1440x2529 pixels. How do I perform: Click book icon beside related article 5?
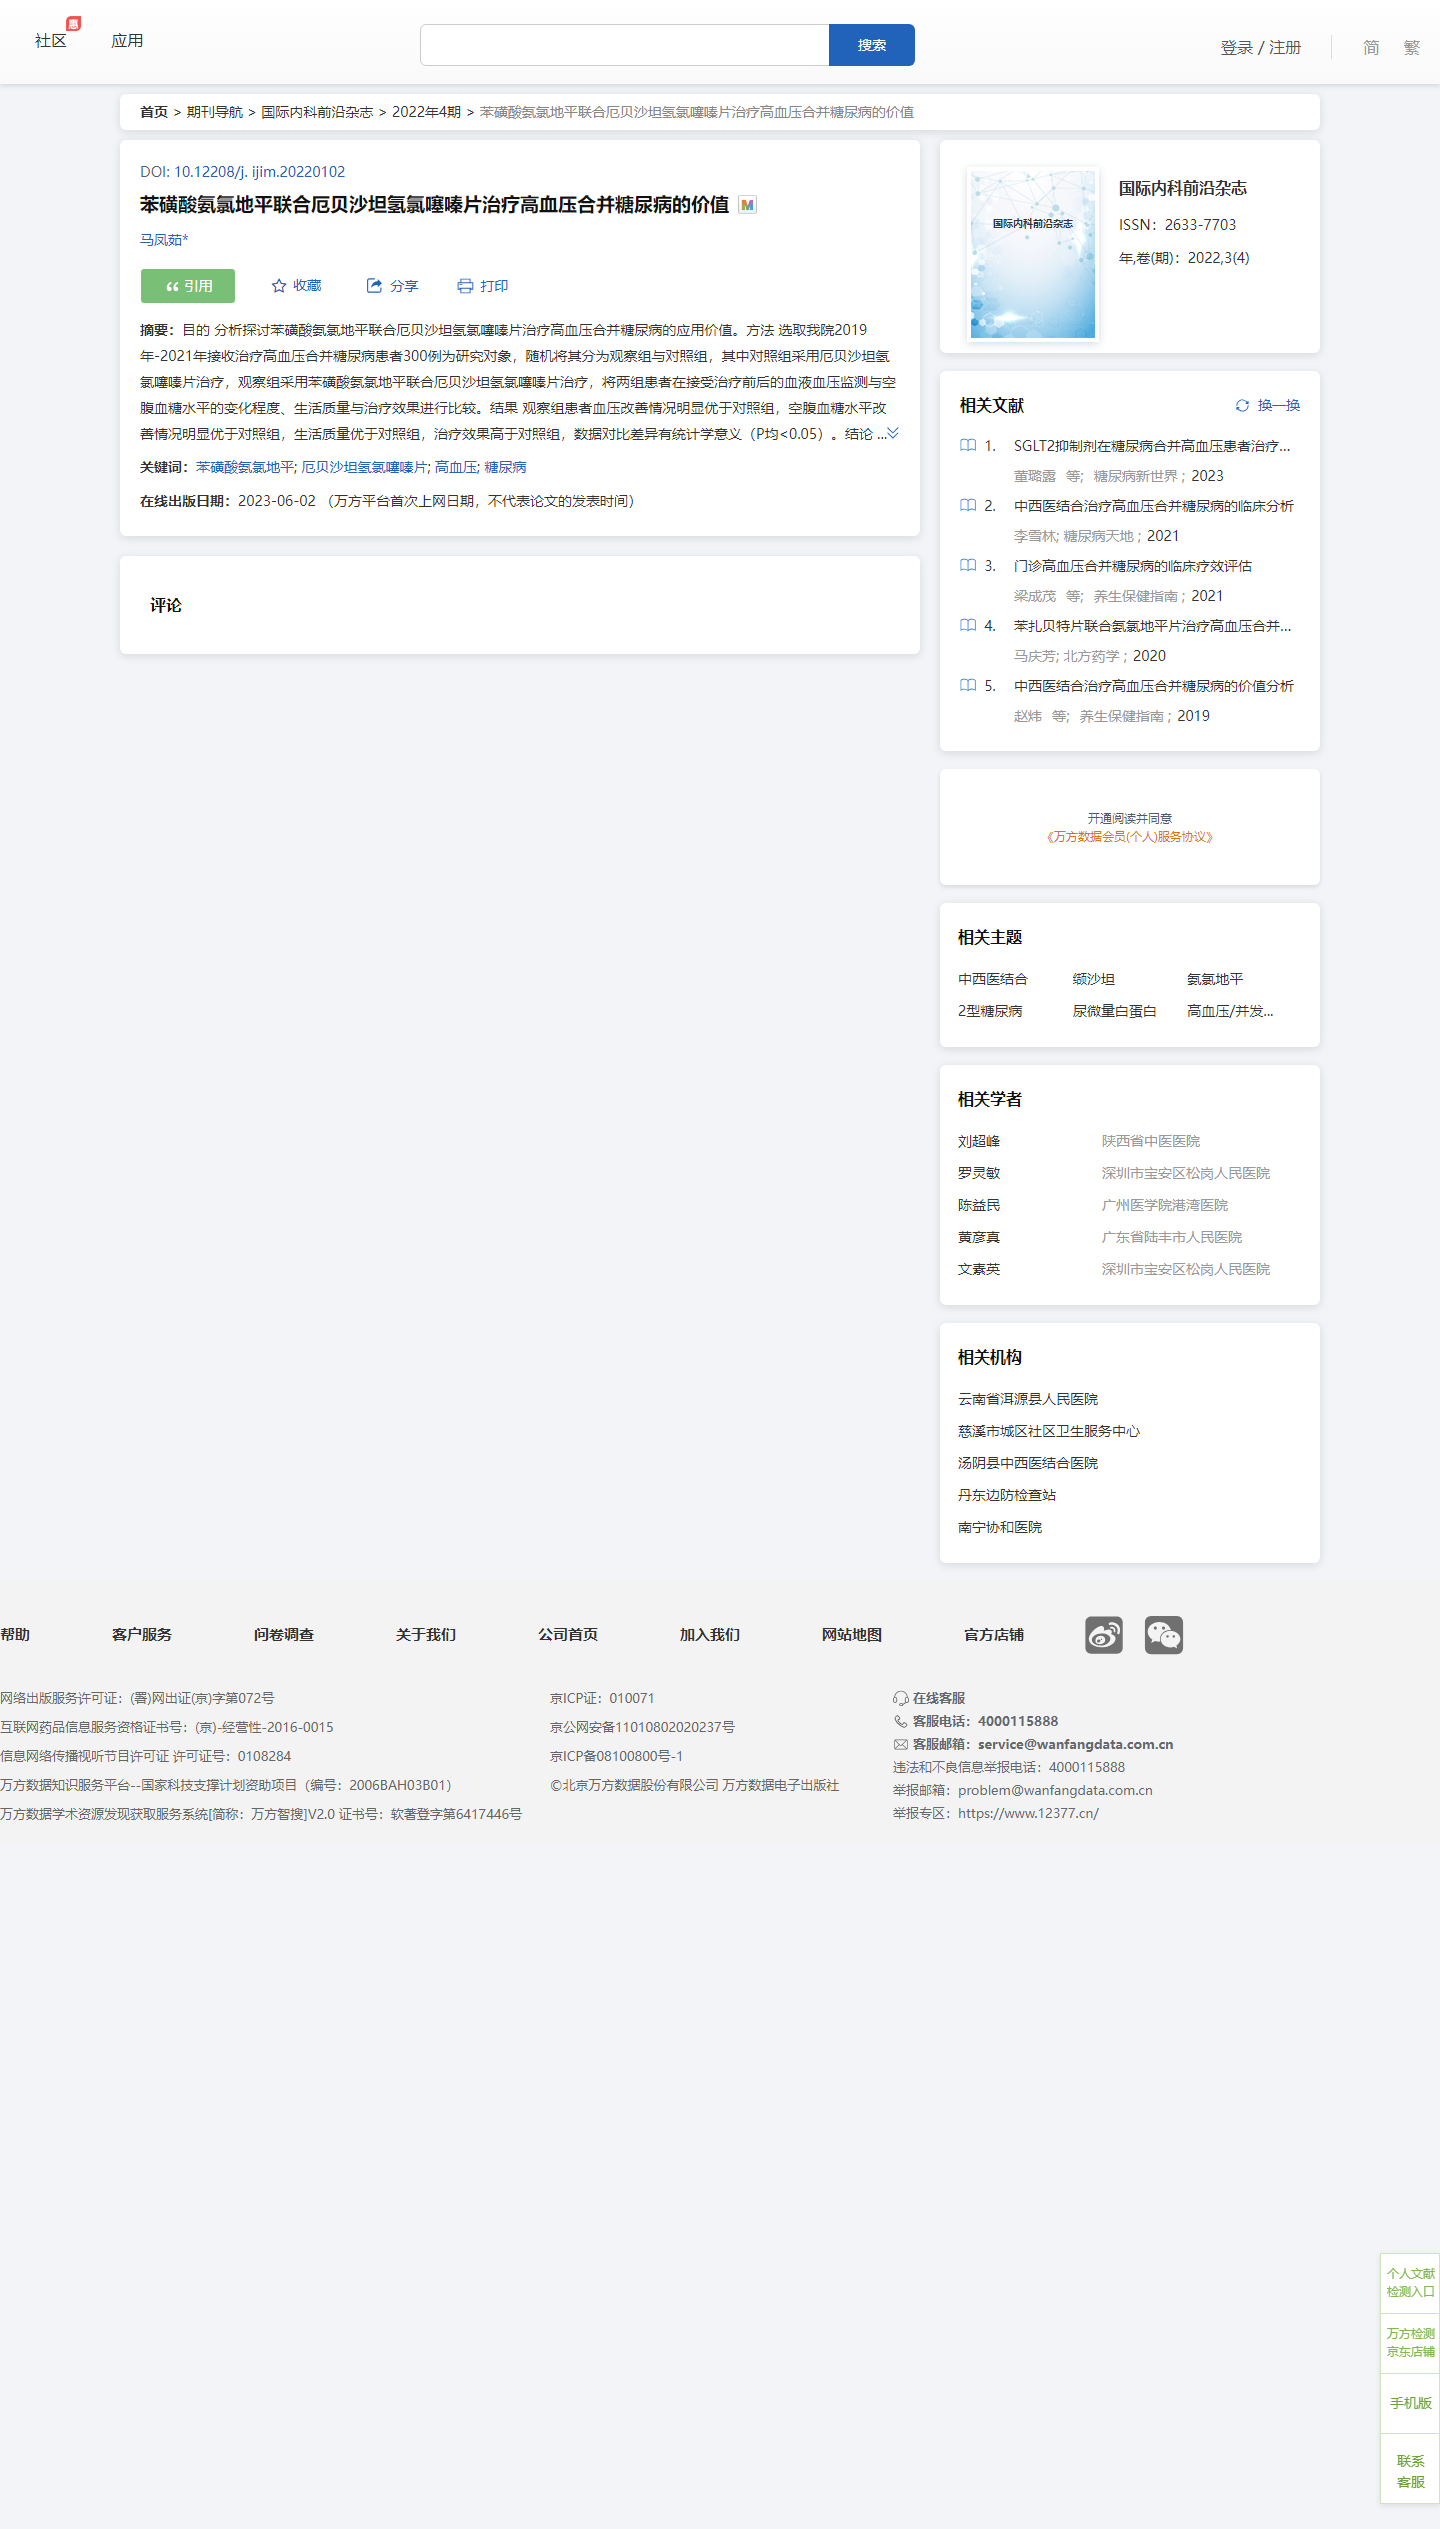click(968, 685)
